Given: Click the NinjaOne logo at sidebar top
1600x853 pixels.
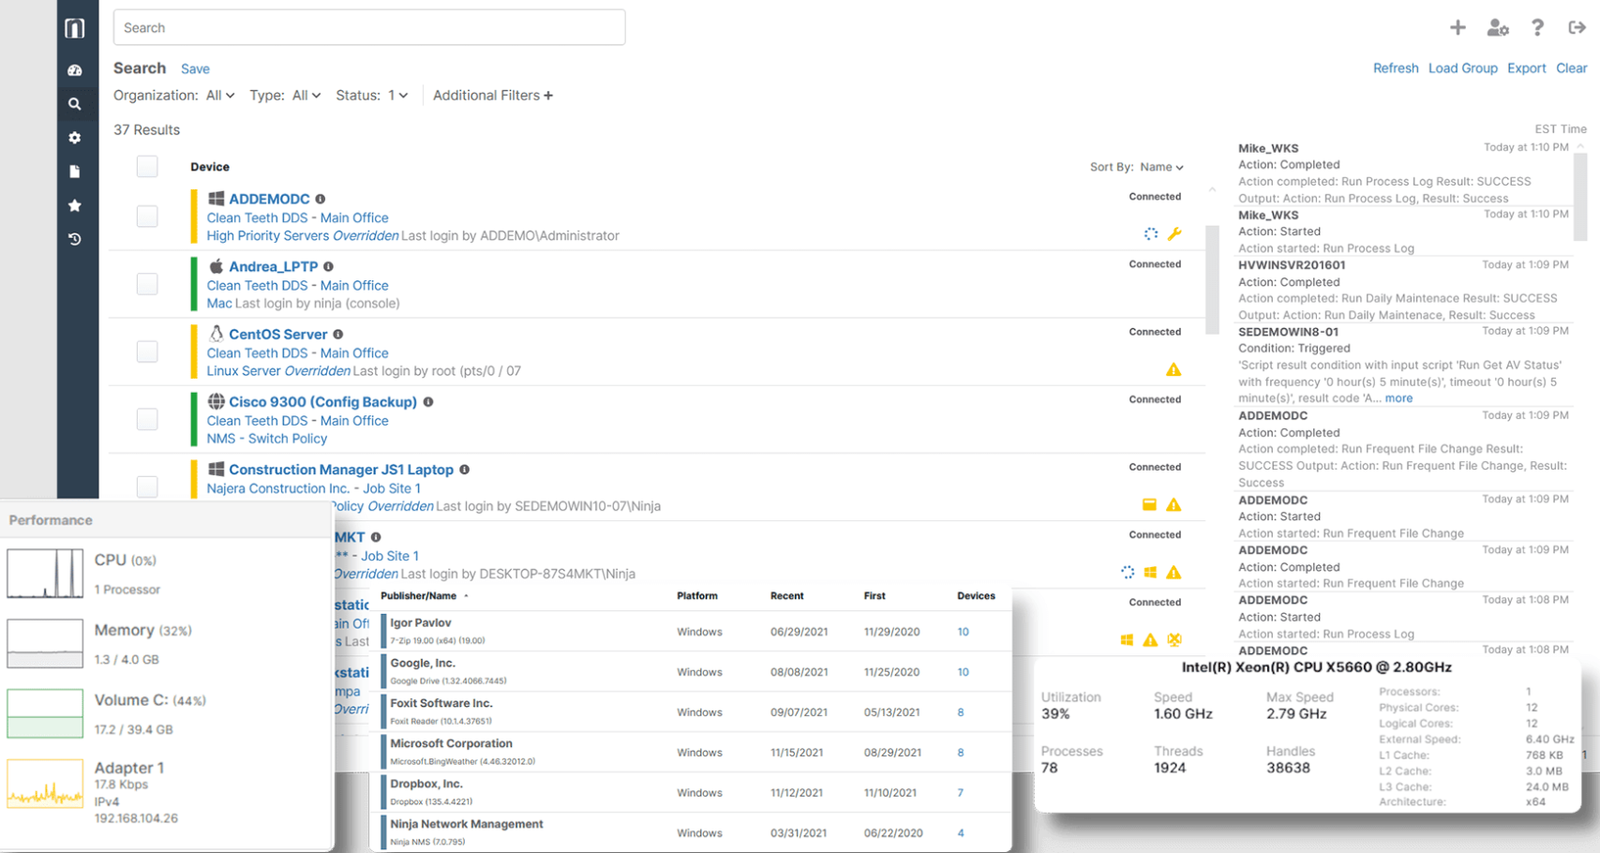Looking at the screenshot, I should 75,28.
